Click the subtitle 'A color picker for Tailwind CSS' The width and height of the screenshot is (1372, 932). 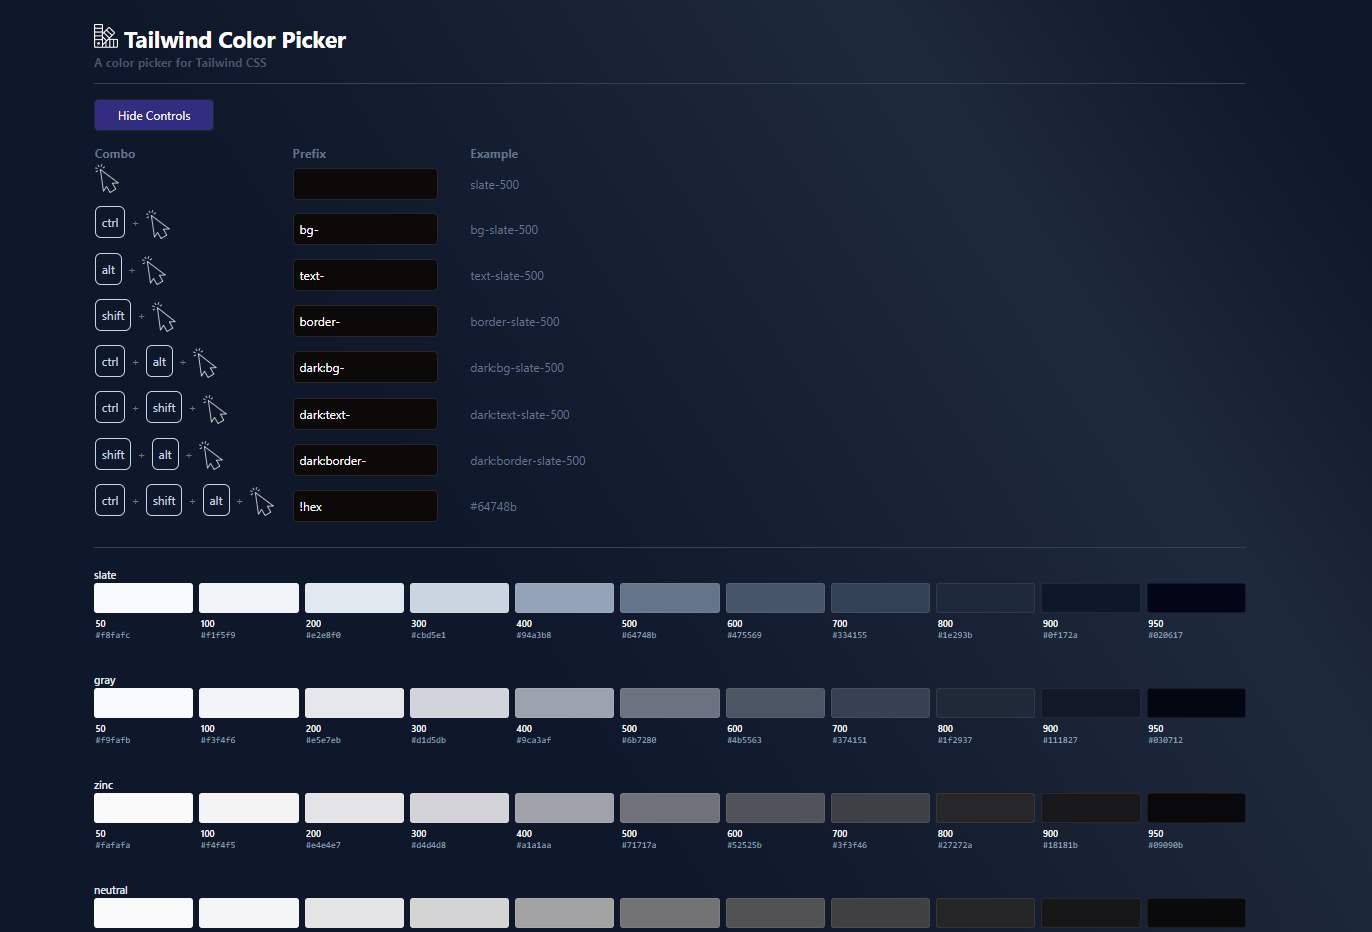pos(180,63)
